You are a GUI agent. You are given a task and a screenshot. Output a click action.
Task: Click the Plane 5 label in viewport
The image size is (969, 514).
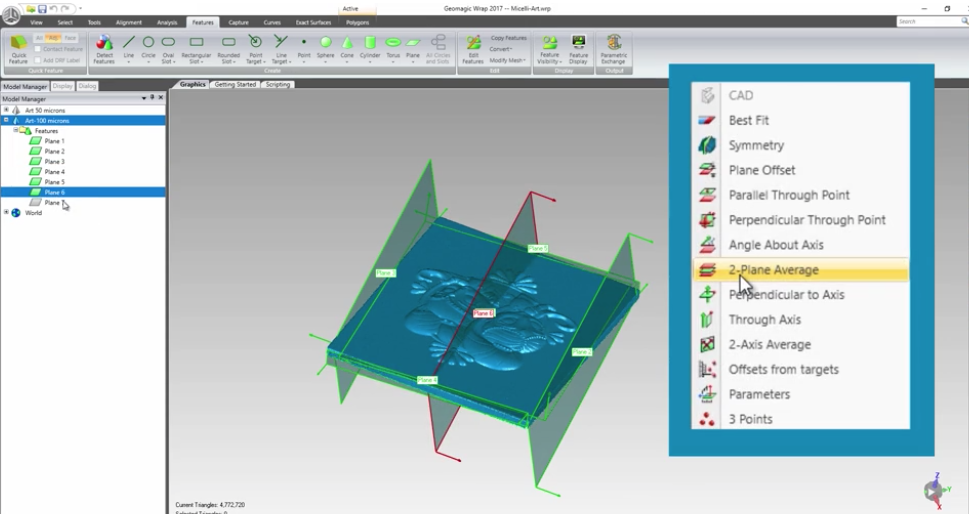pos(538,248)
